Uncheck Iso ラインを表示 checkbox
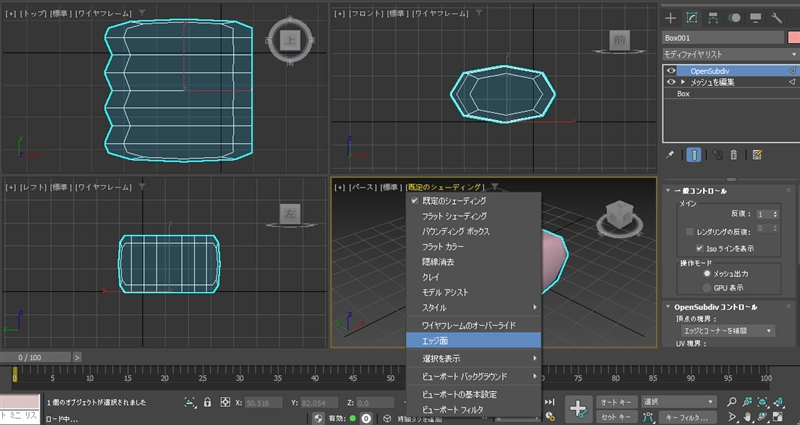The image size is (800, 425). 700,248
